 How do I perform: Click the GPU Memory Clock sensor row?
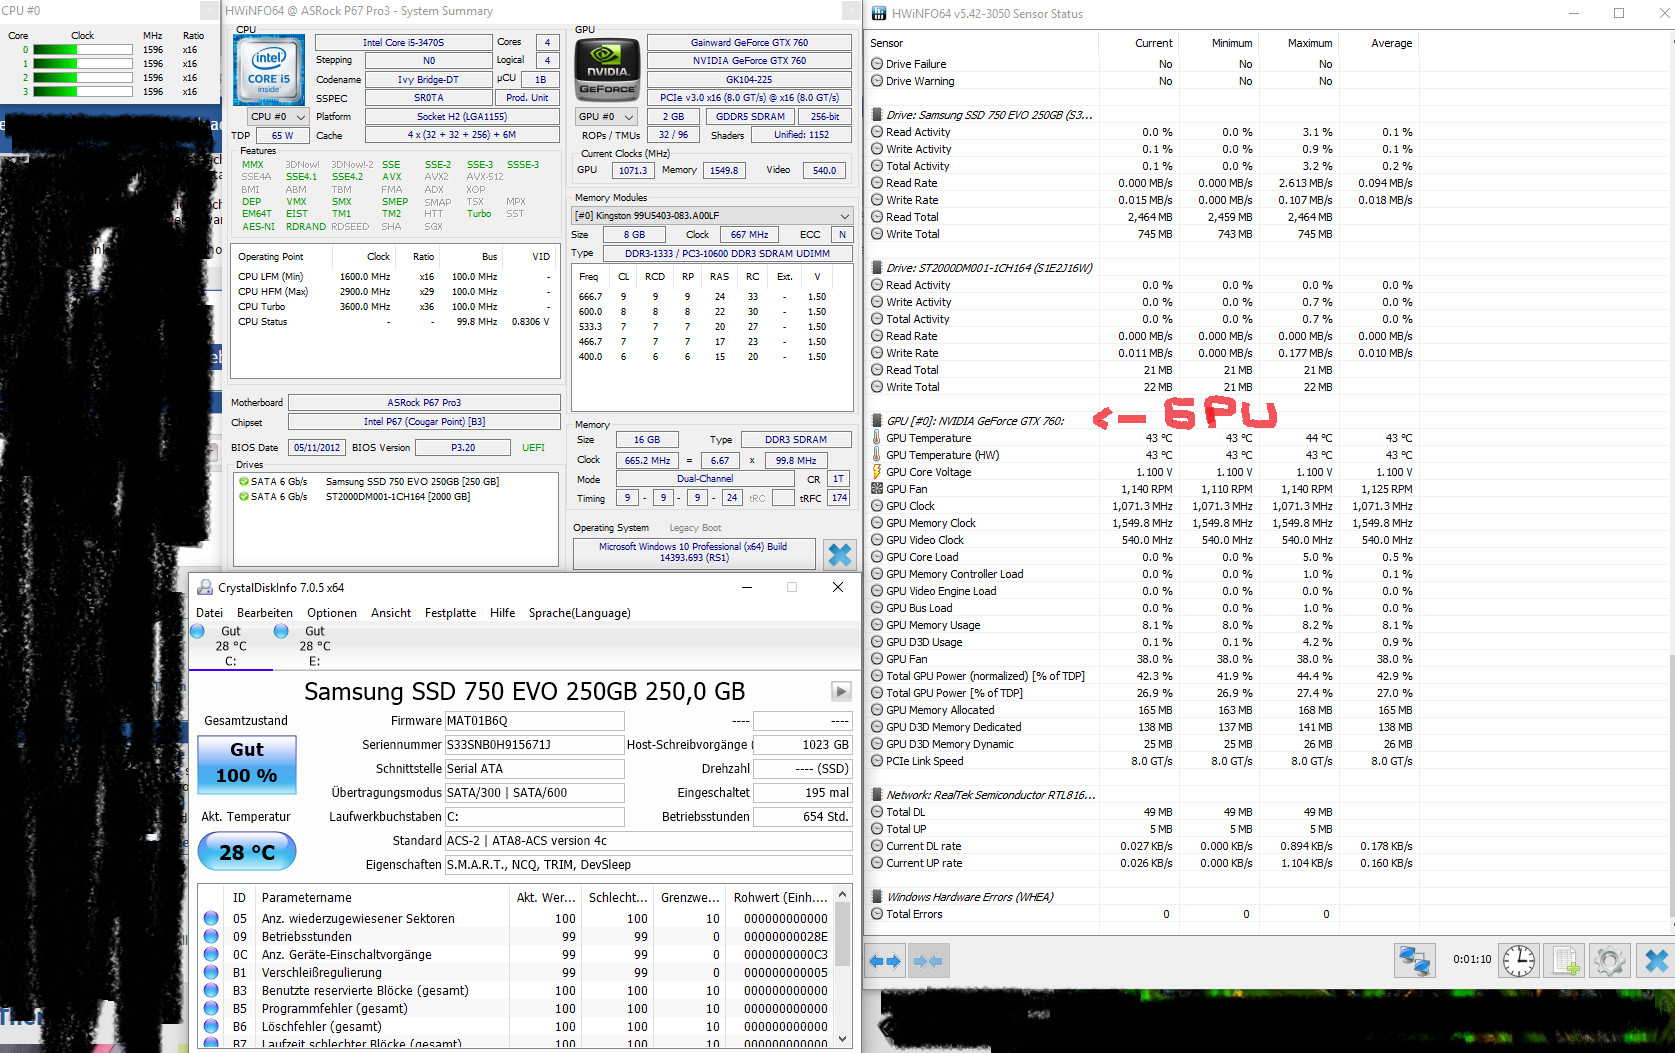pyautogui.click(x=1142, y=523)
